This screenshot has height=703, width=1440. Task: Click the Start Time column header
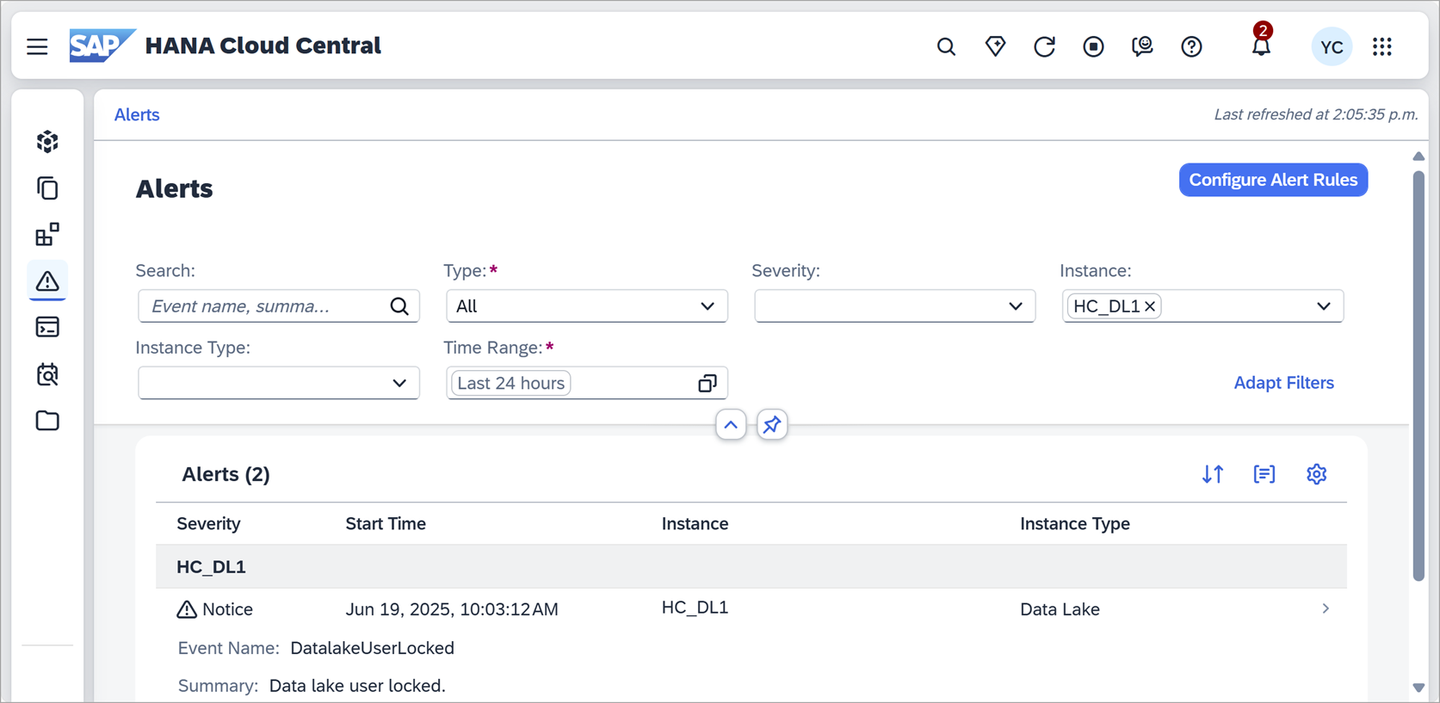(x=386, y=524)
